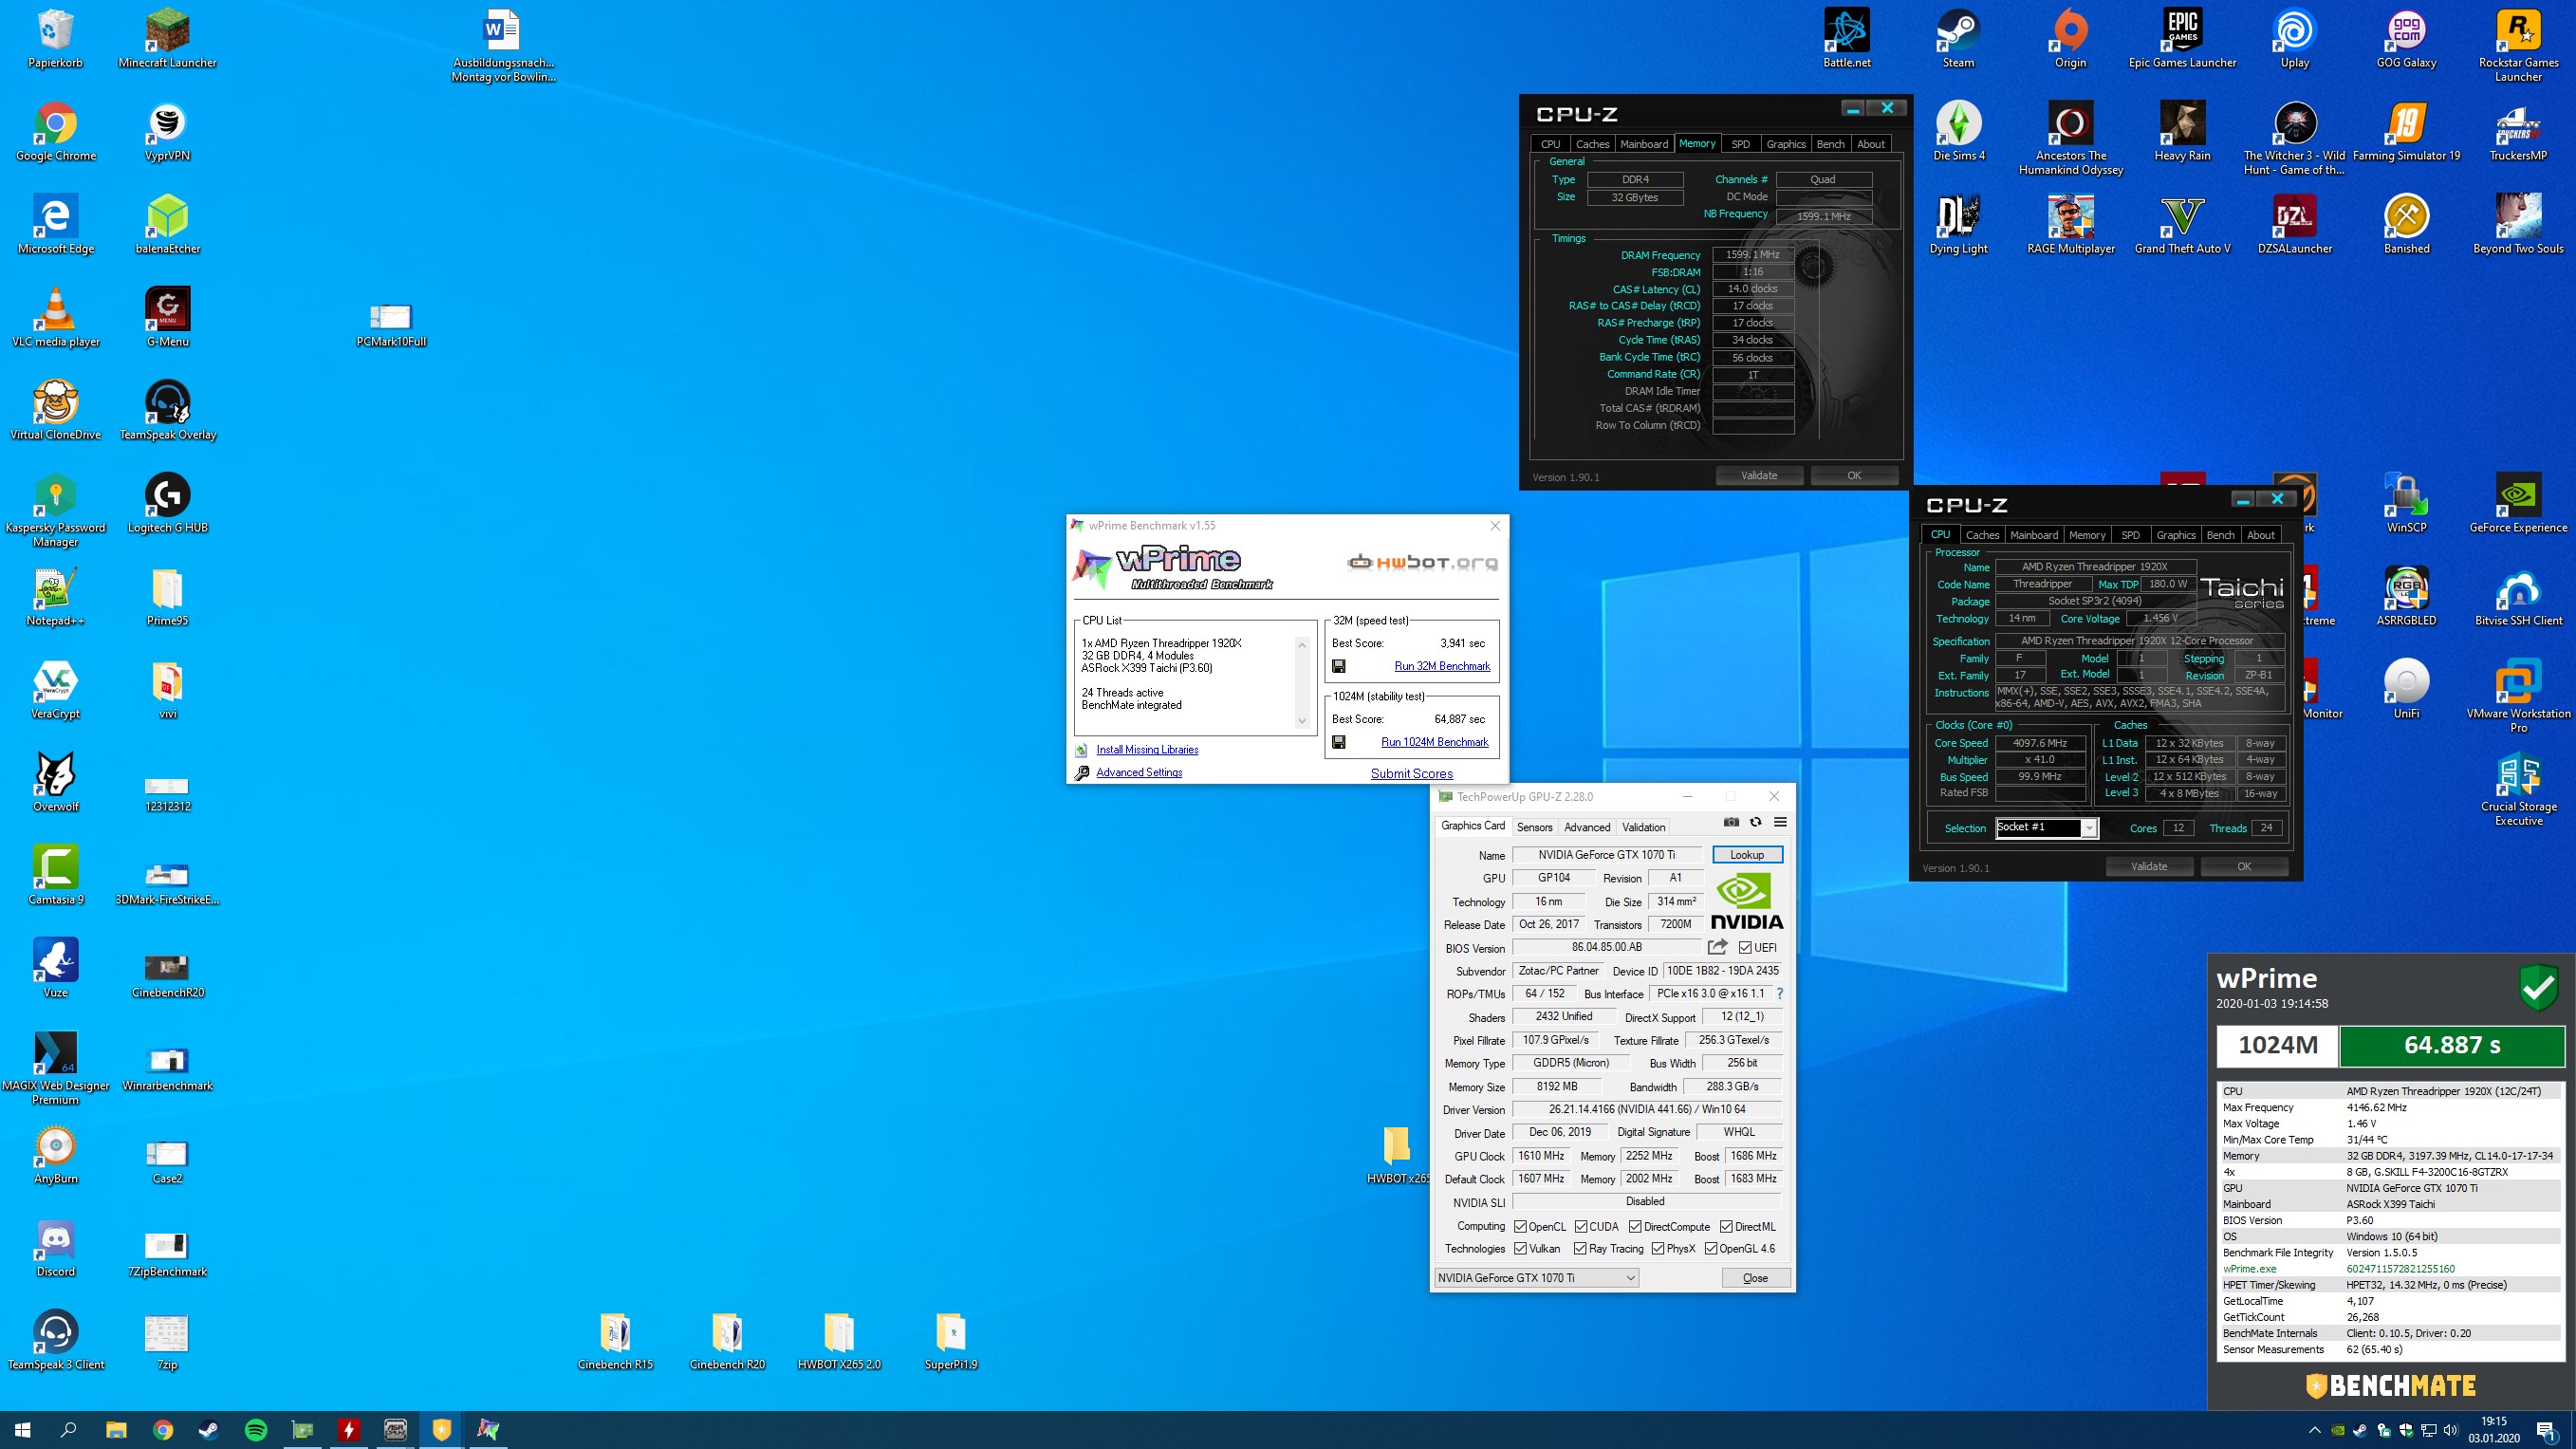Open the Camtasia 9 desktop icon
Screen dimensions: 2576x1449
(x=56, y=877)
